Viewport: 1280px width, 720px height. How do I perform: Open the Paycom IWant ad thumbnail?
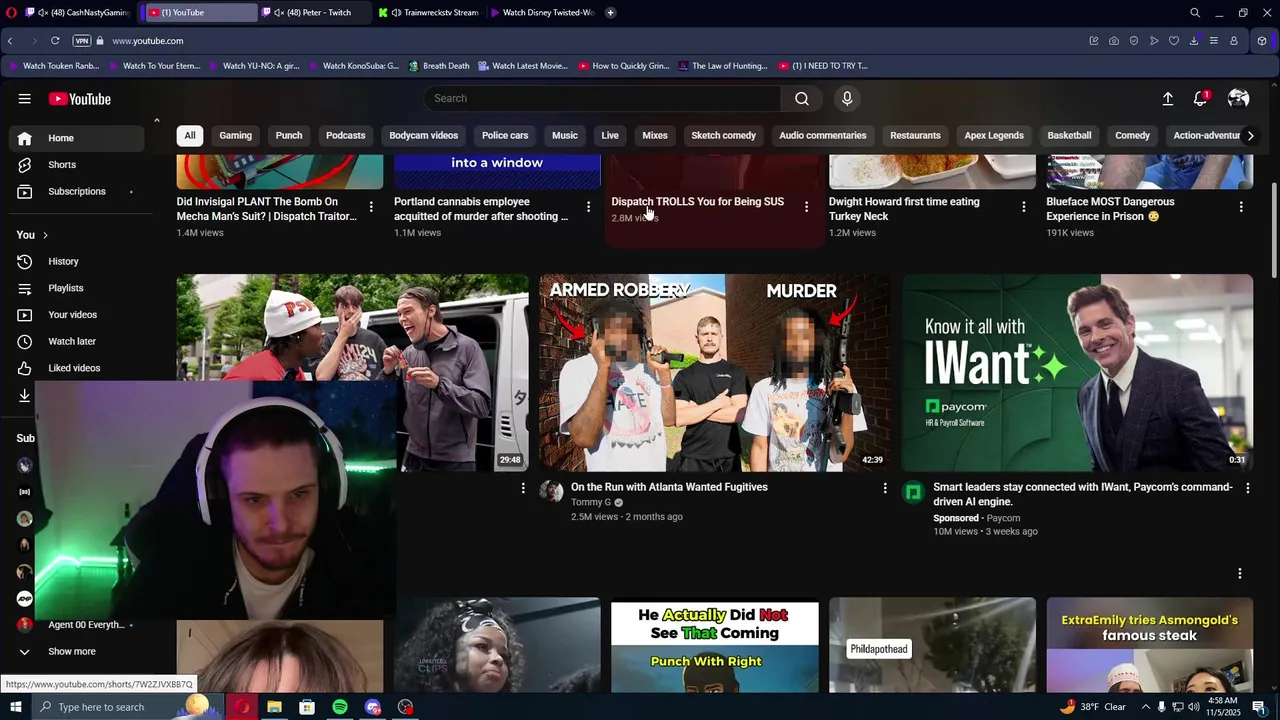point(1077,373)
